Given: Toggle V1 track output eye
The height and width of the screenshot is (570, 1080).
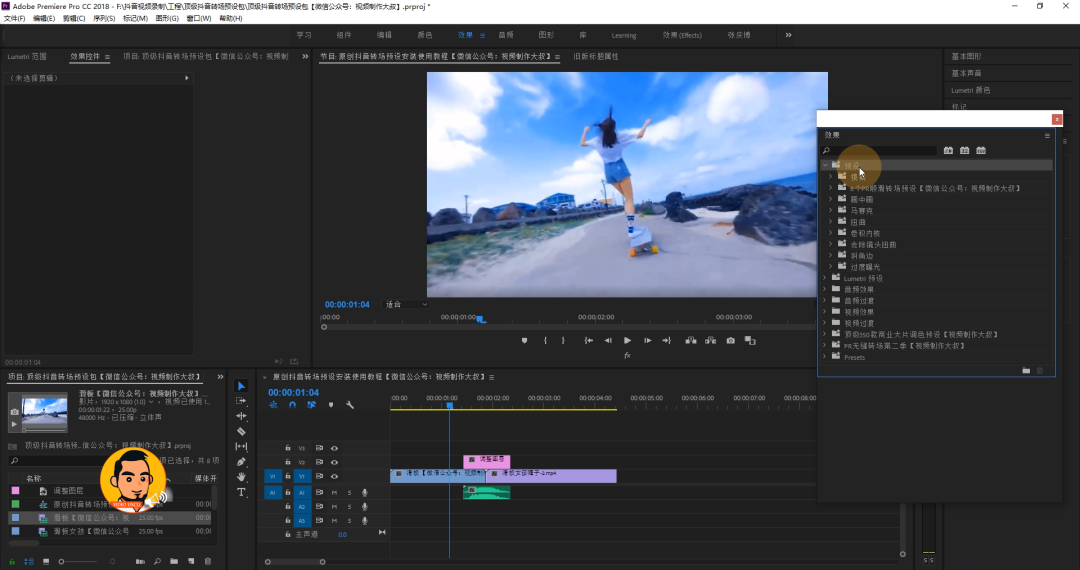Looking at the screenshot, I should tap(334, 476).
